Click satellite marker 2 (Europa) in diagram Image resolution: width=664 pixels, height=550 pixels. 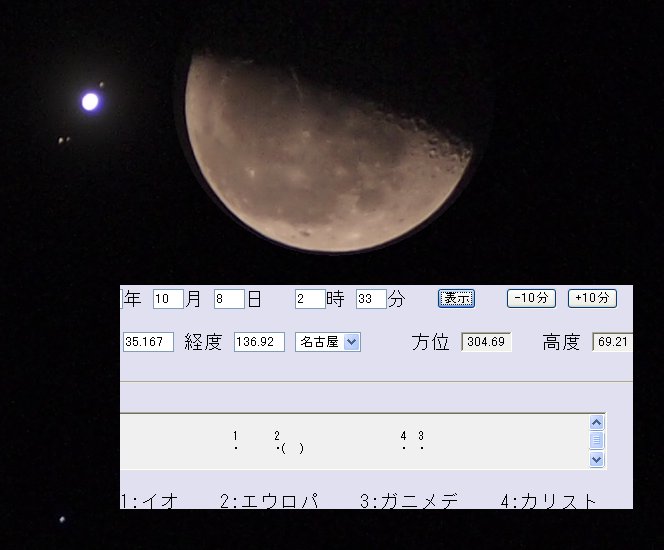[276, 447]
